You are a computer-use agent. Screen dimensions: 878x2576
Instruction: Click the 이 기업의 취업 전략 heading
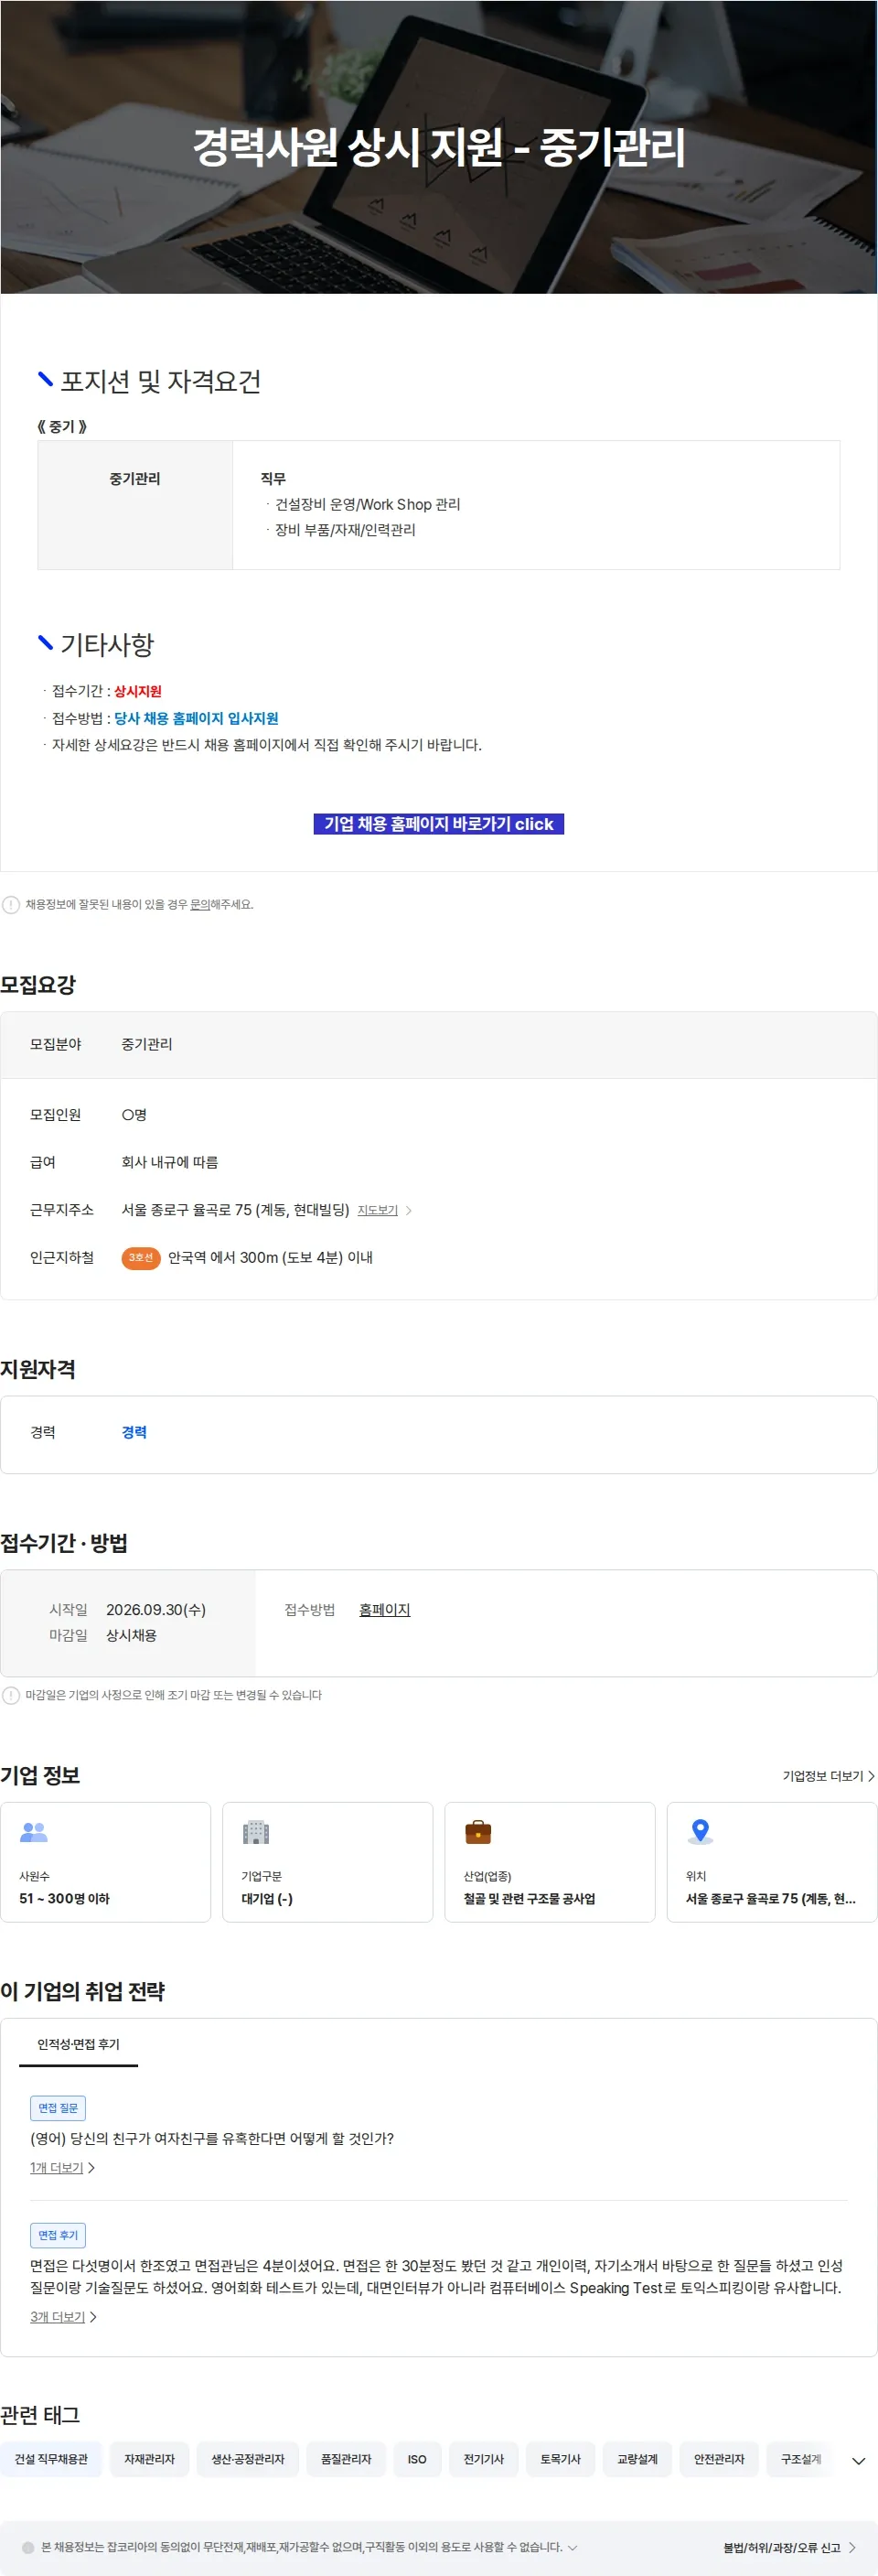coord(83,1990)
